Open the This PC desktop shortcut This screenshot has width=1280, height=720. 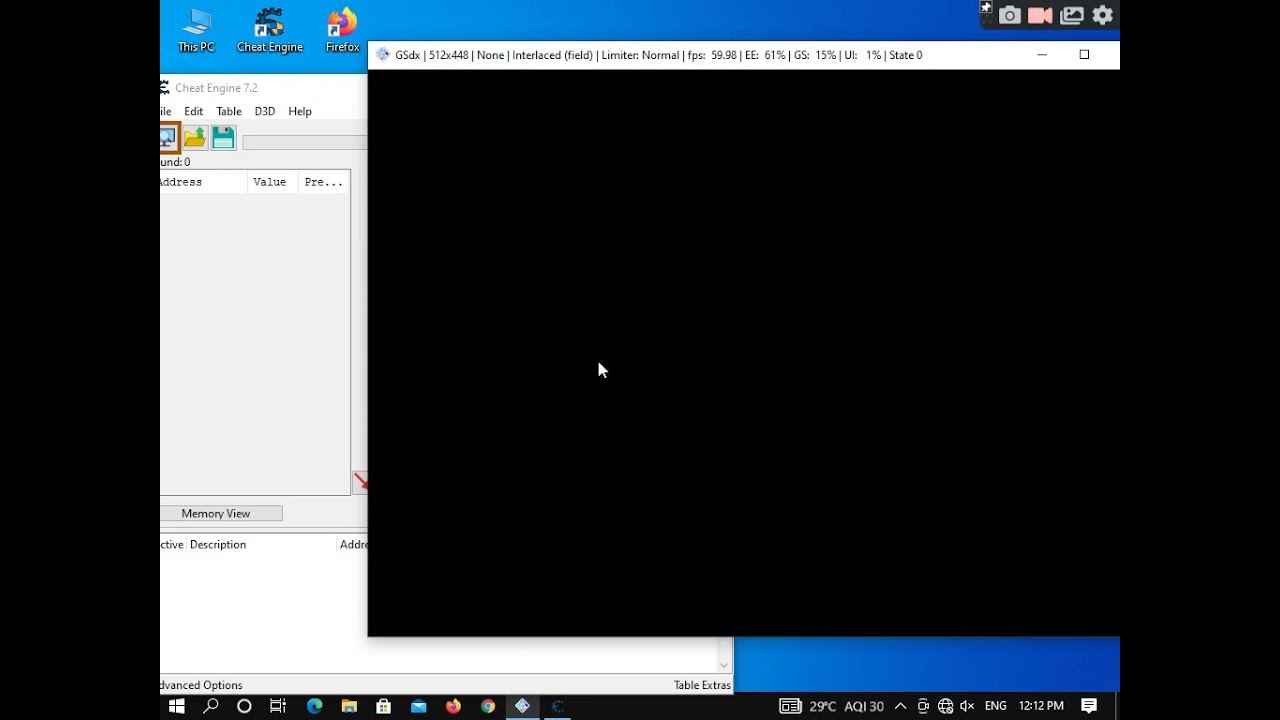(196, 30)
